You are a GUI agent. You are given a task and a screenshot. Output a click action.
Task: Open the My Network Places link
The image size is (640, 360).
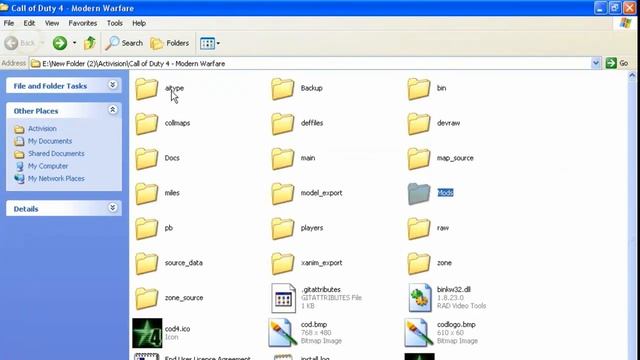(x=56, y=179)
